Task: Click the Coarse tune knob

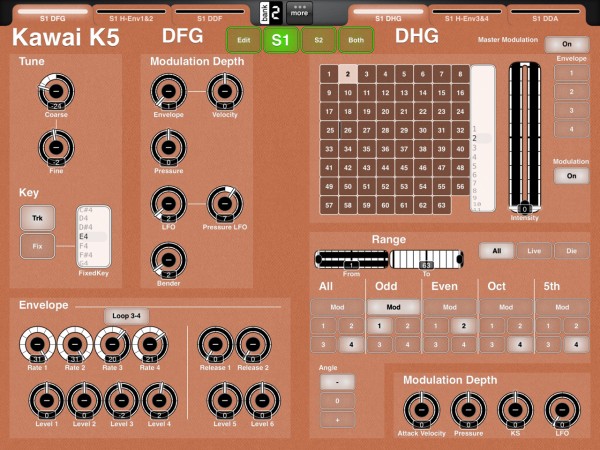Action: [x=56, y=91]
